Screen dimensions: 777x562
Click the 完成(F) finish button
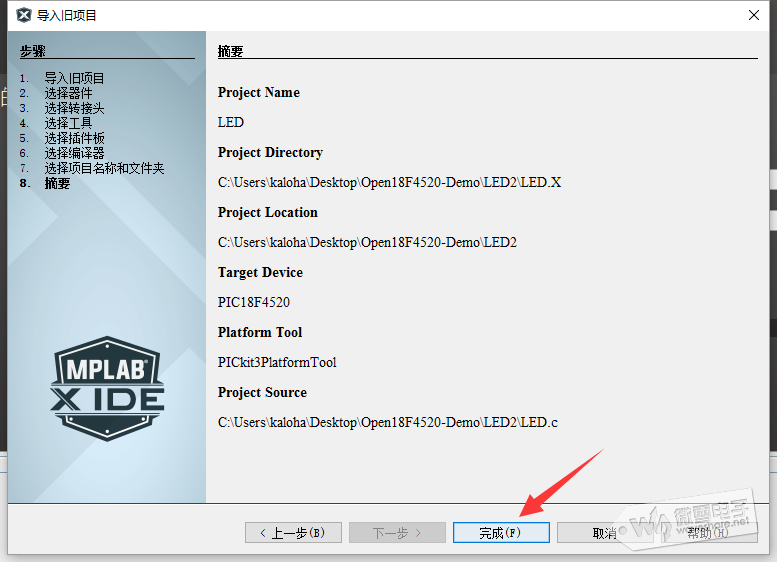coord(501,533)
